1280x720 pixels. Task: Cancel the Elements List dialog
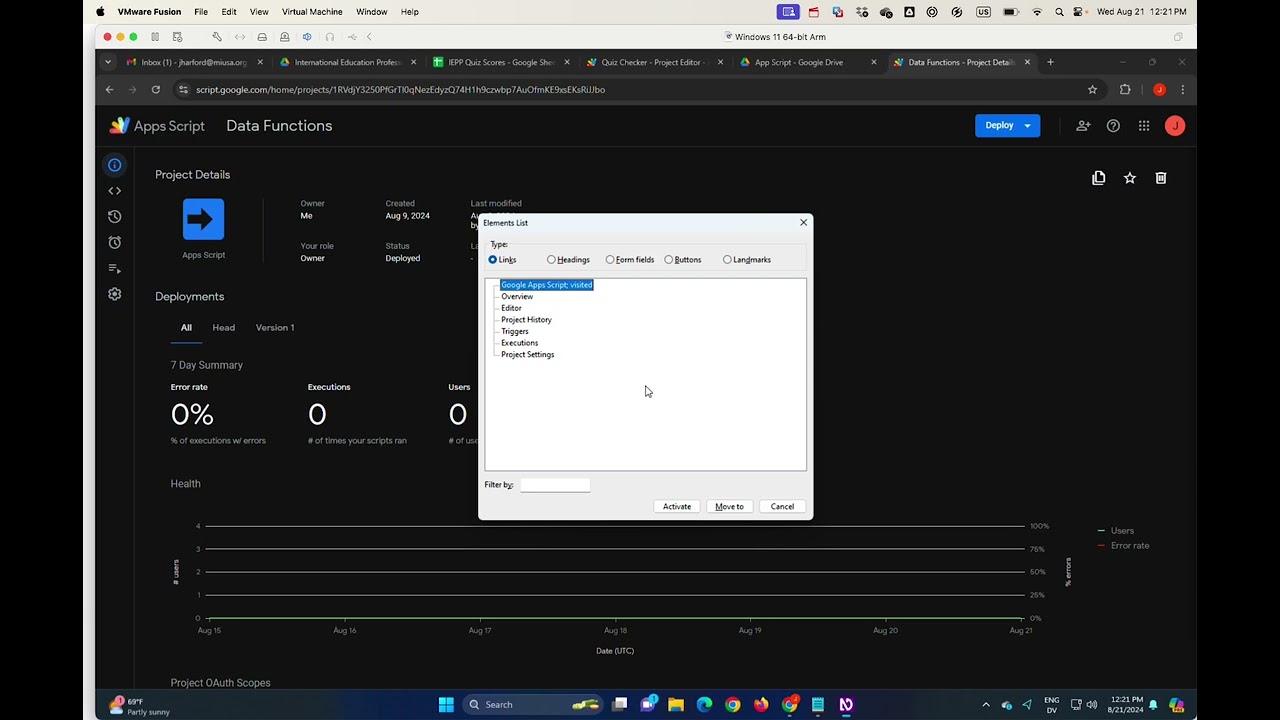(x=782, y=507)
